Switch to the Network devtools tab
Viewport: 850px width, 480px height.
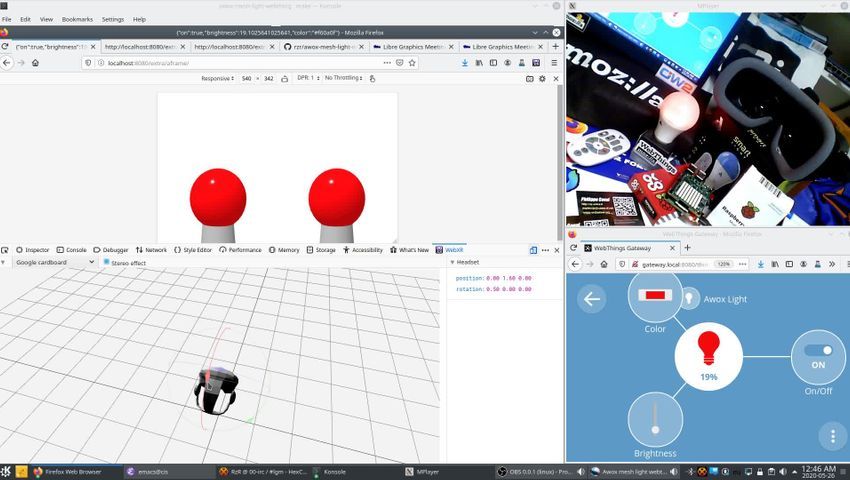[151, 250]
